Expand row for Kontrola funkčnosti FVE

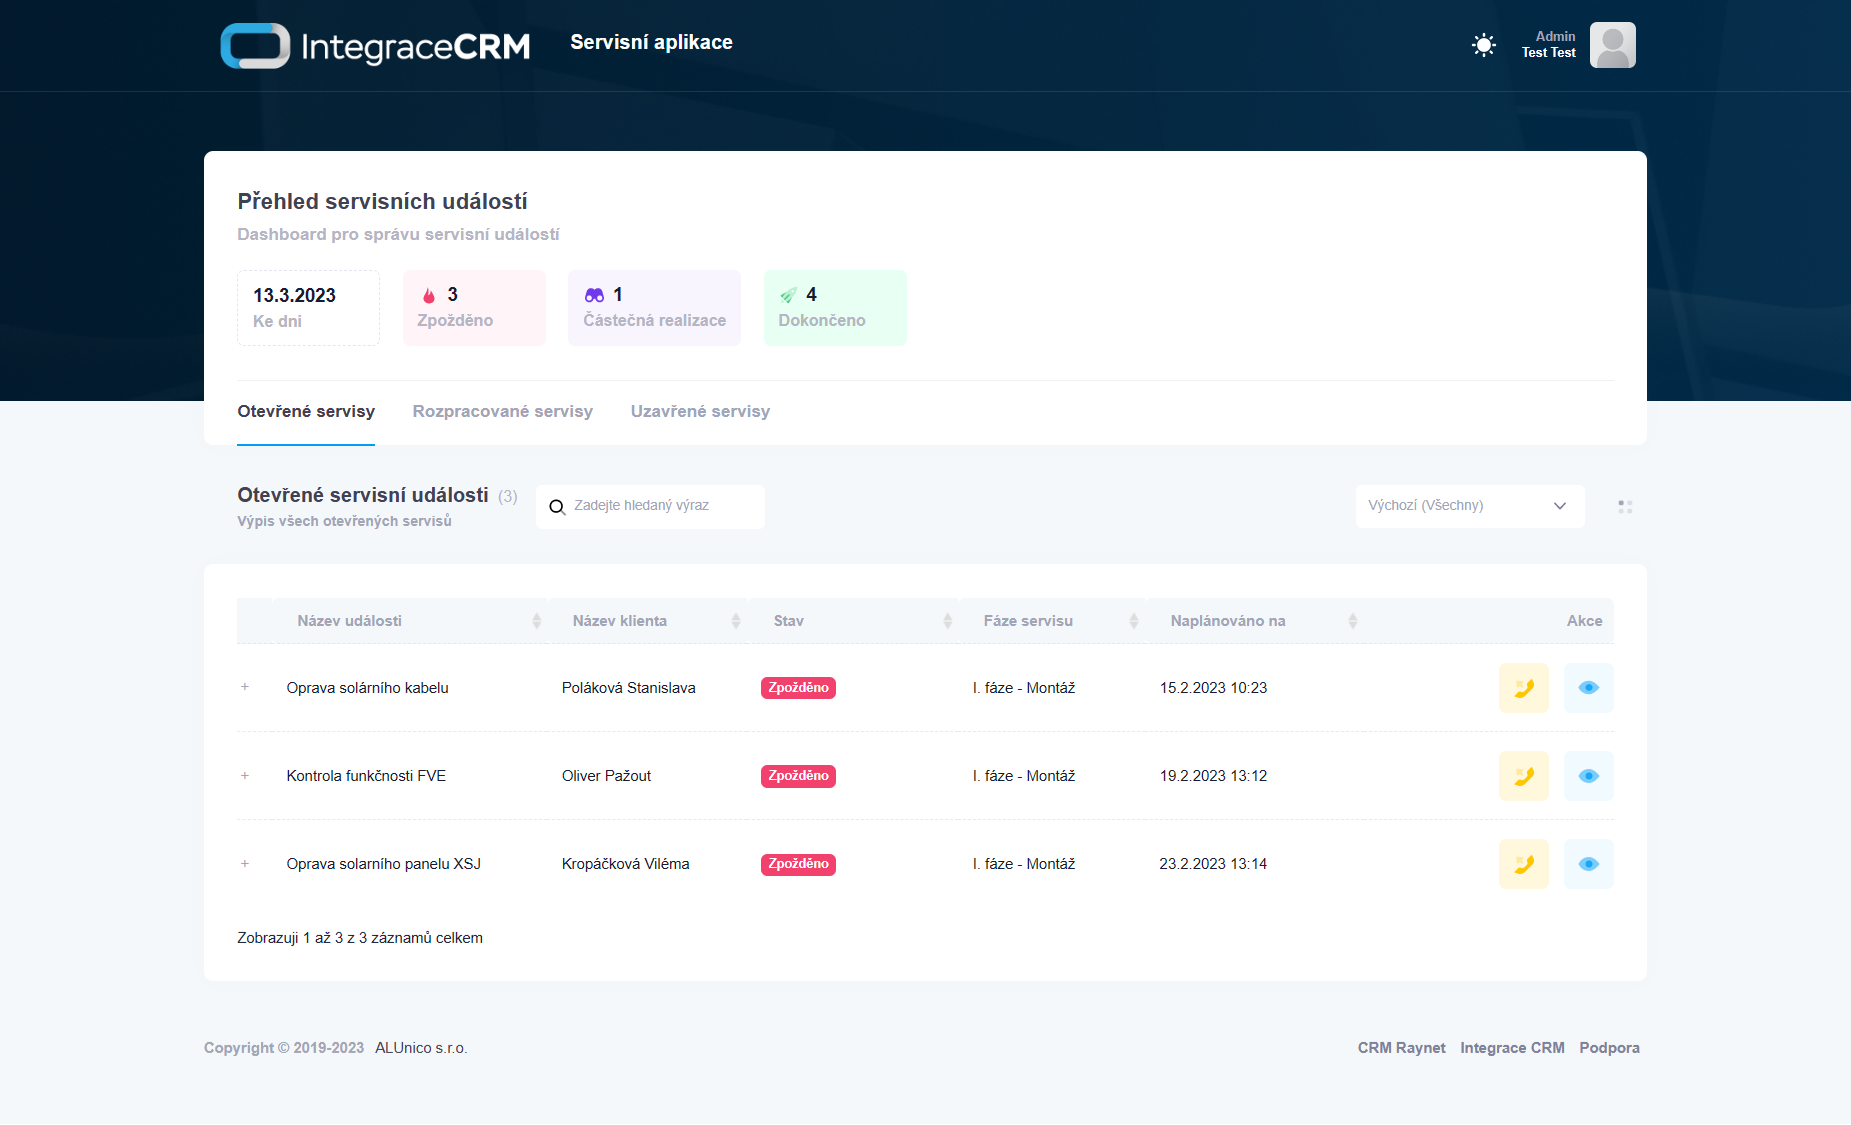tap(245, 776)
